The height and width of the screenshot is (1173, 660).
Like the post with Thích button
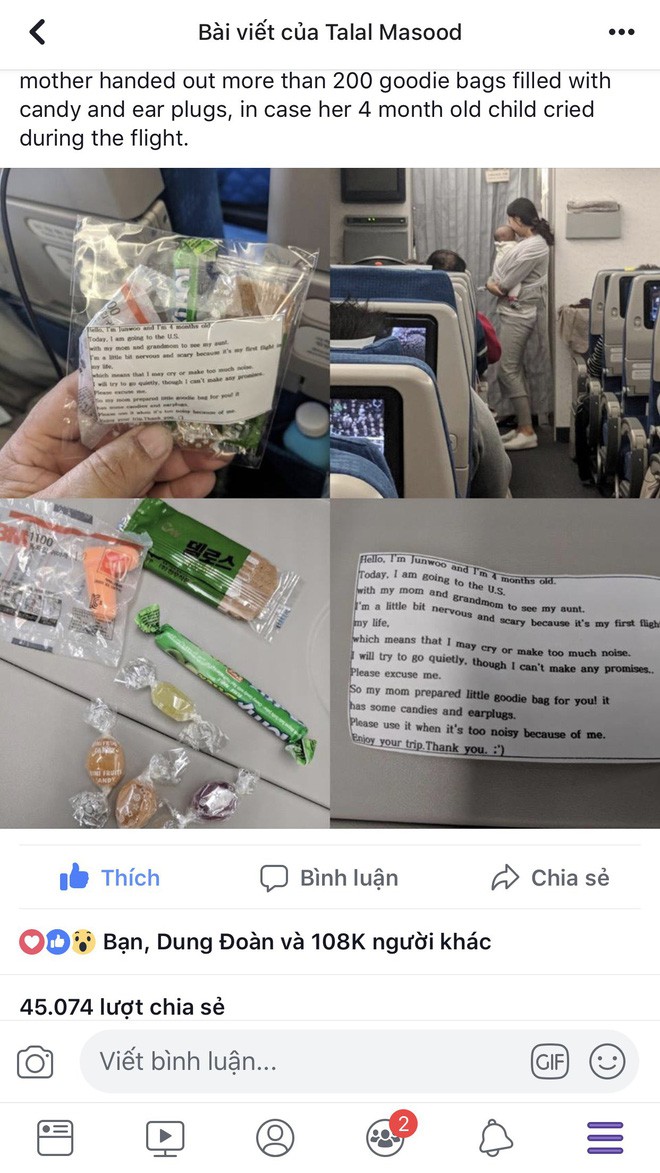tap(110, 878)
